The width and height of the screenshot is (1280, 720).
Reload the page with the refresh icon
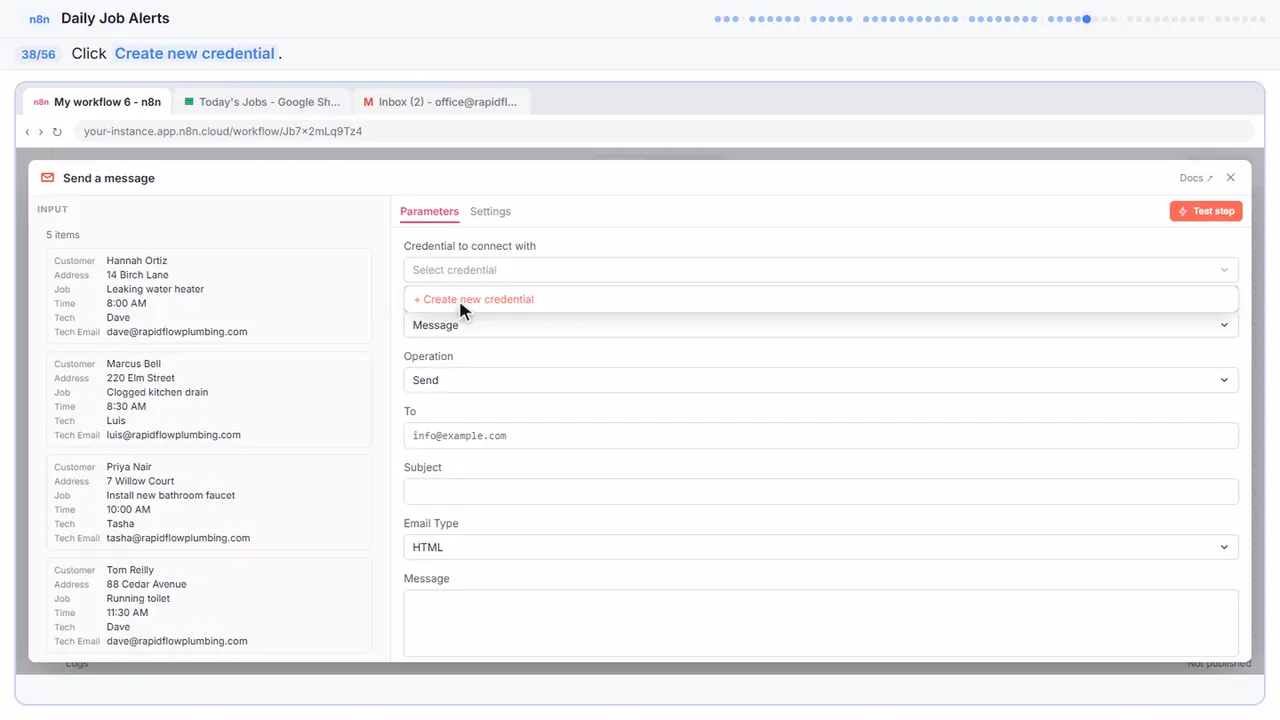tap(57, 132)
